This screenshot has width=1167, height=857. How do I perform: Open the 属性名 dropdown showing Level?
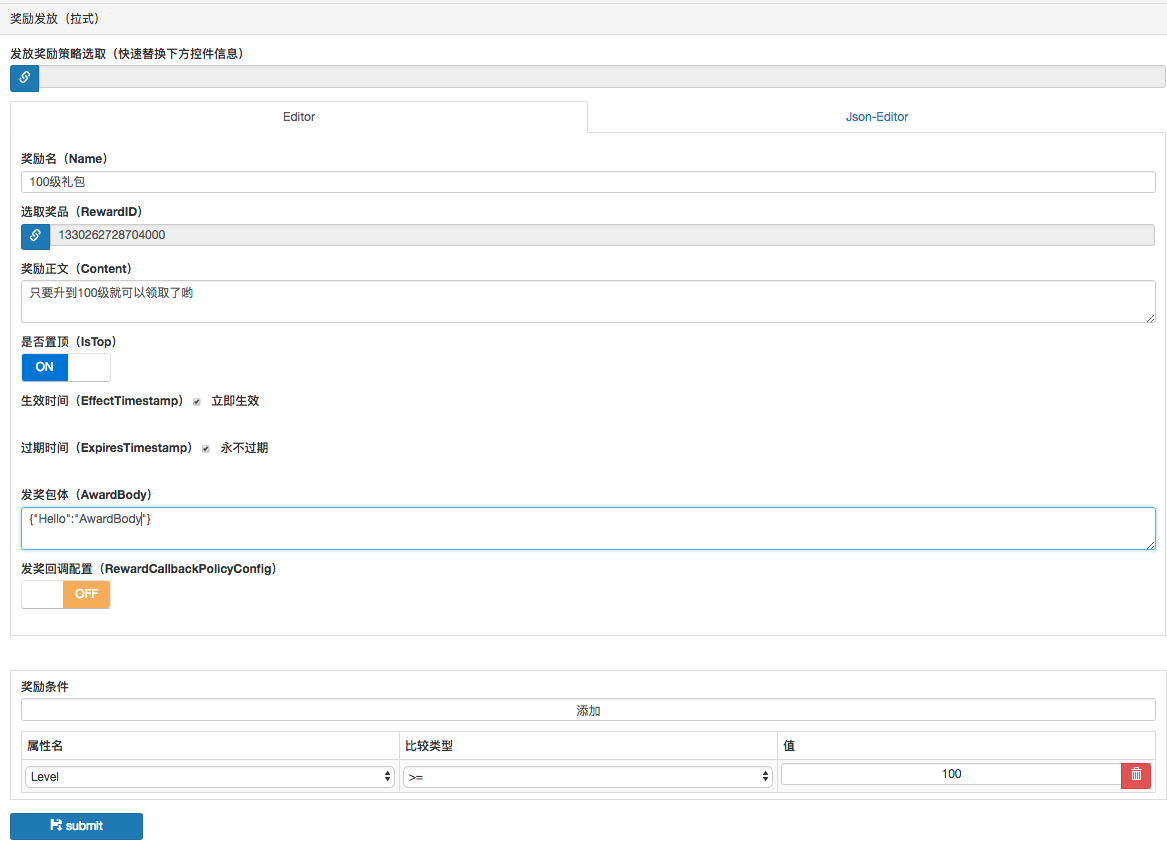(210, 777)
